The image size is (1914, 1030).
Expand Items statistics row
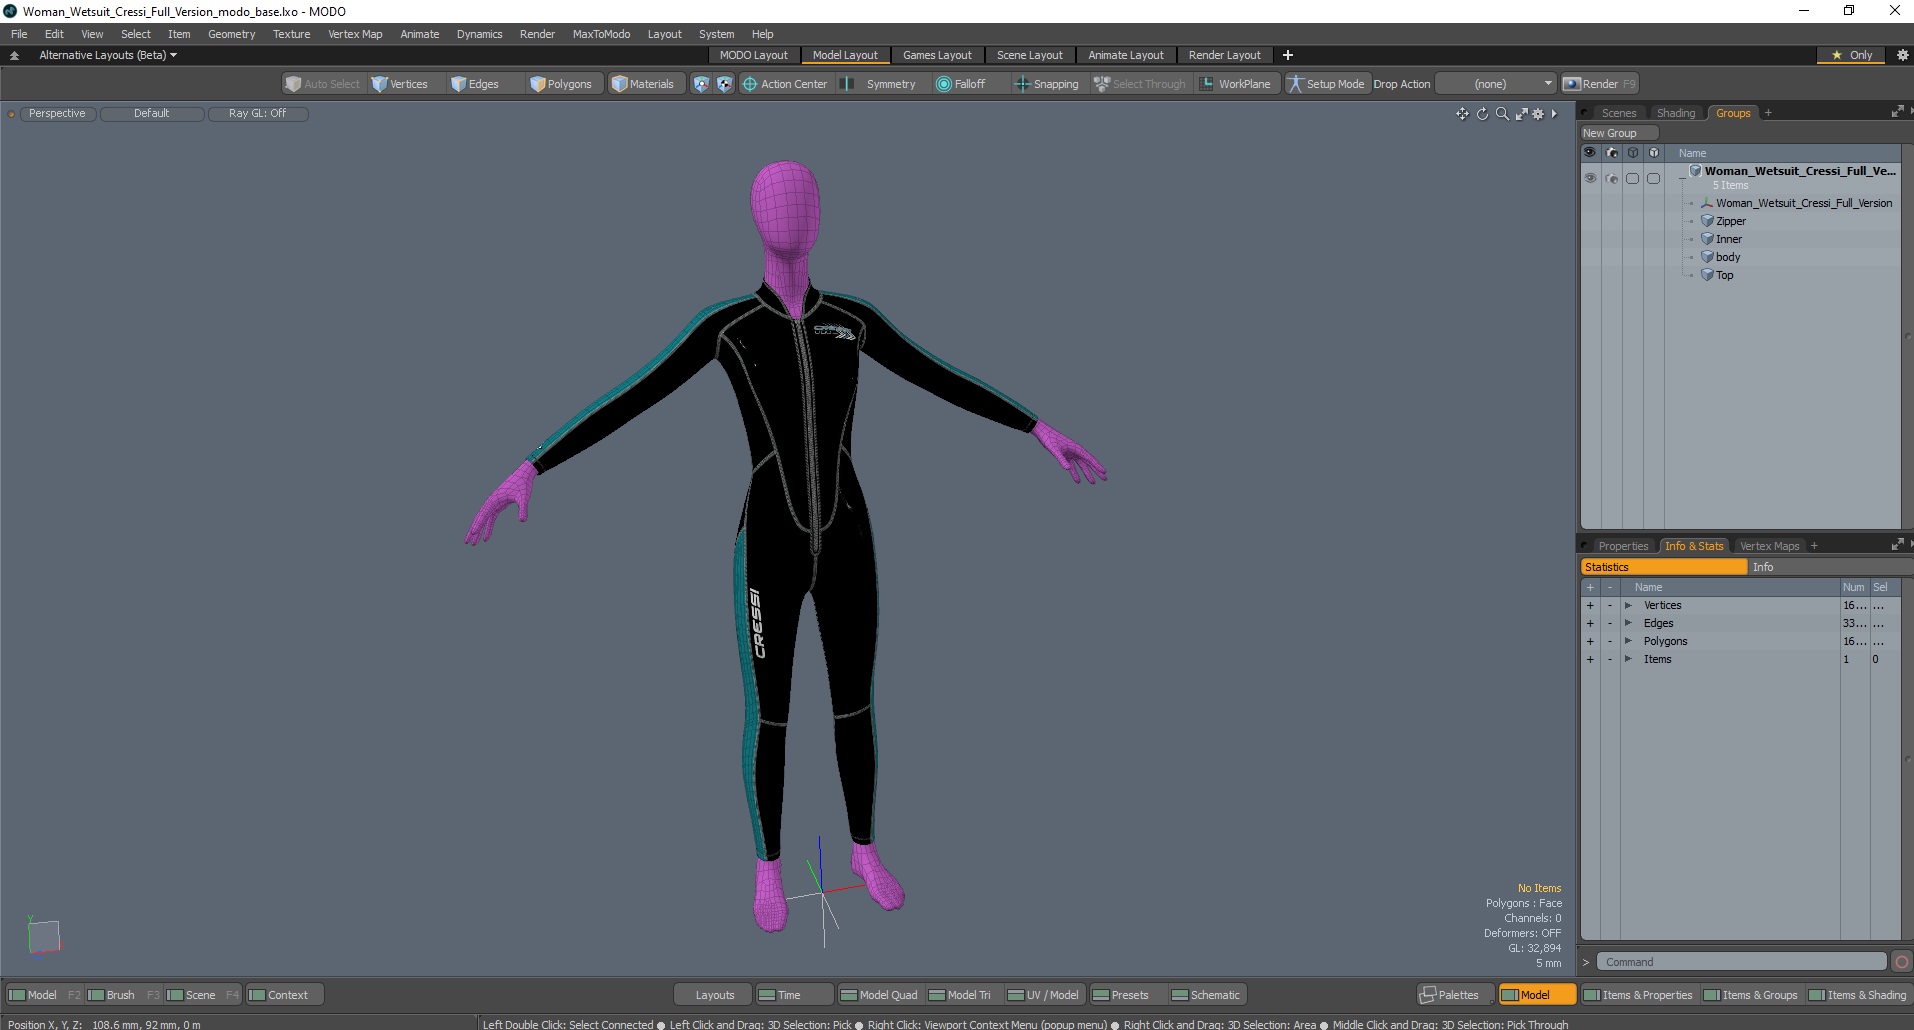point(1628,659)
